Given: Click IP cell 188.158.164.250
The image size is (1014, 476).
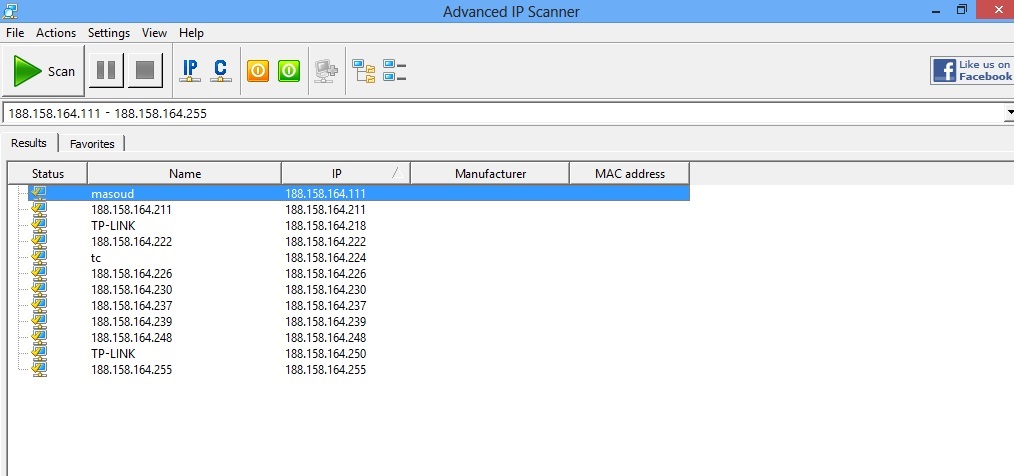Looking at the screenshot, I should pos(325,354).
